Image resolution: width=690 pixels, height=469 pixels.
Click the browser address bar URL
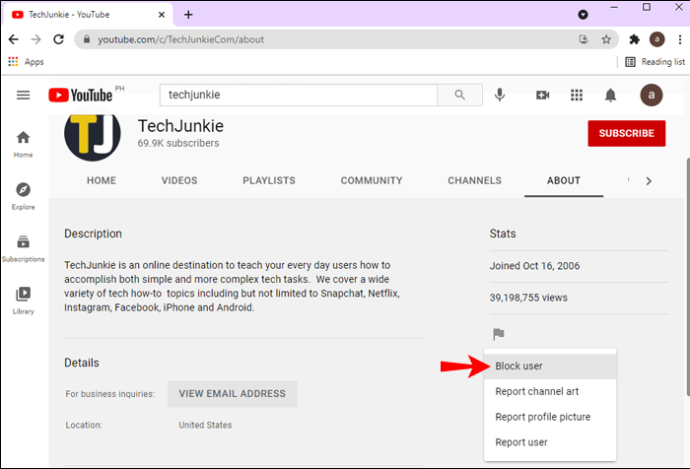tap(181, 40)
